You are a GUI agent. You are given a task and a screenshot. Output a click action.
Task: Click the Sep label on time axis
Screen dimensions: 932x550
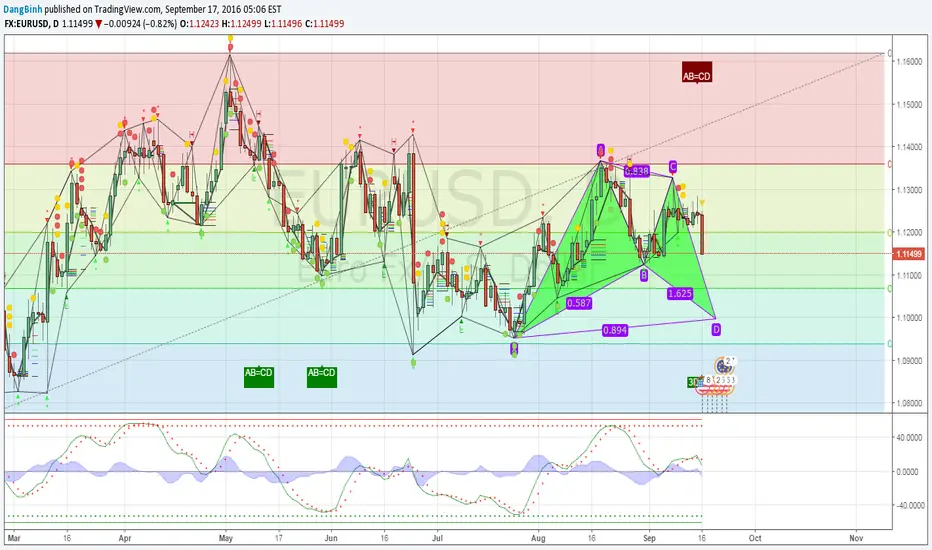tap(649, 538)
